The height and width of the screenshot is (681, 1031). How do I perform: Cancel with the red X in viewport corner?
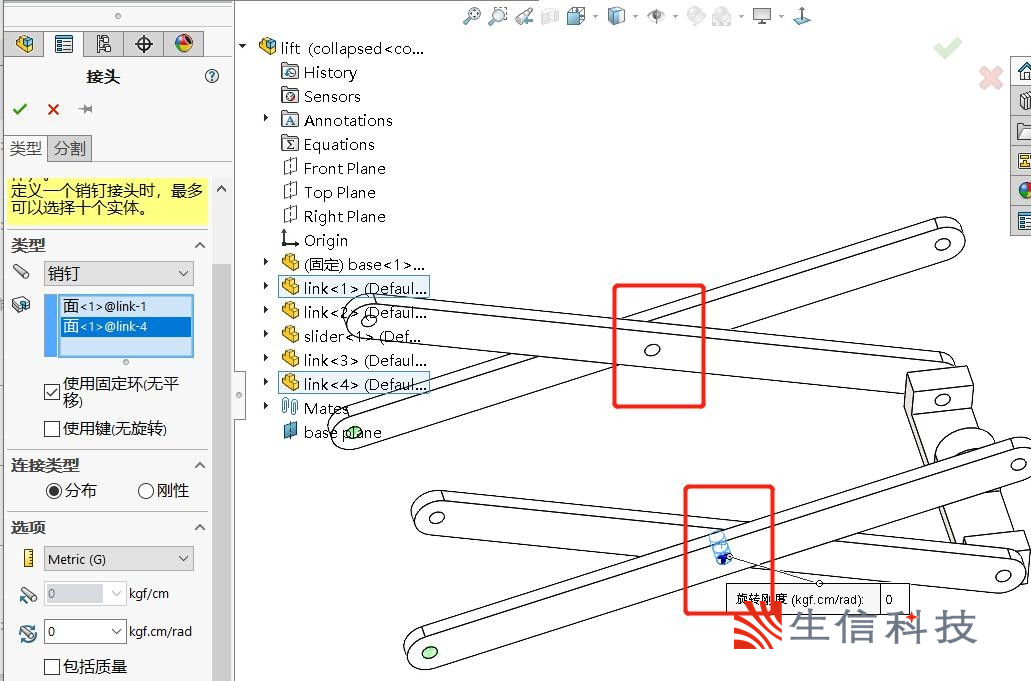pyautogui.click(x=991, y=78)
